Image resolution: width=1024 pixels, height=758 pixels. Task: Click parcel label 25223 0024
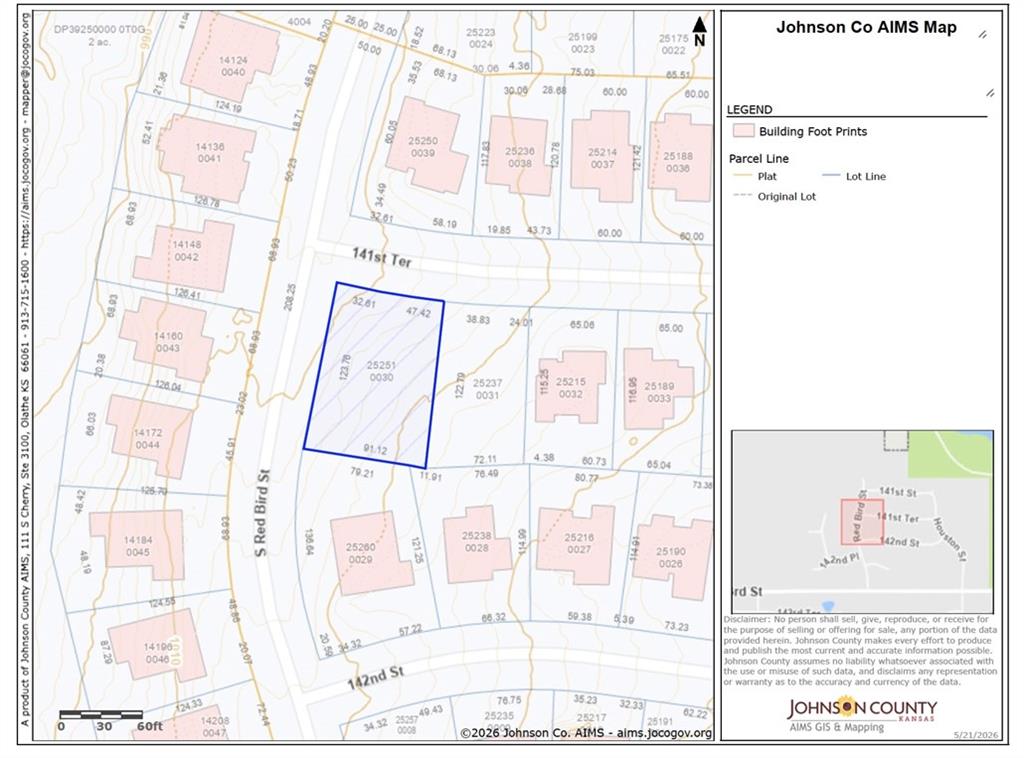pyautogui.click(x=481, y=38)
